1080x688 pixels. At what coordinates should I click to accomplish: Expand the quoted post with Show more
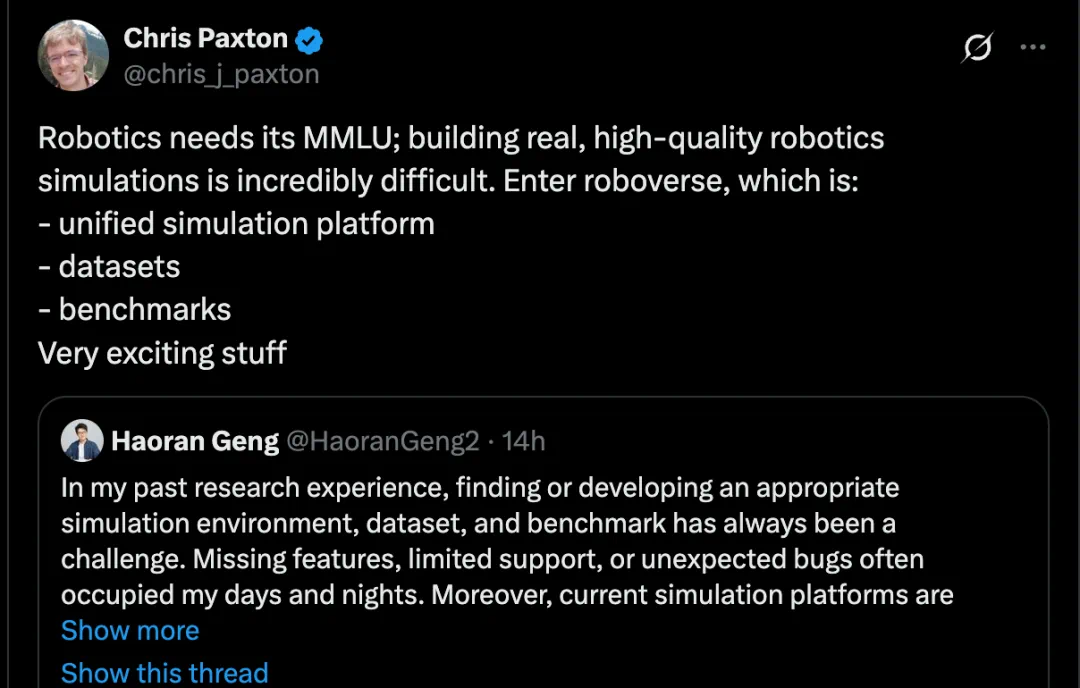pos(130,630)
